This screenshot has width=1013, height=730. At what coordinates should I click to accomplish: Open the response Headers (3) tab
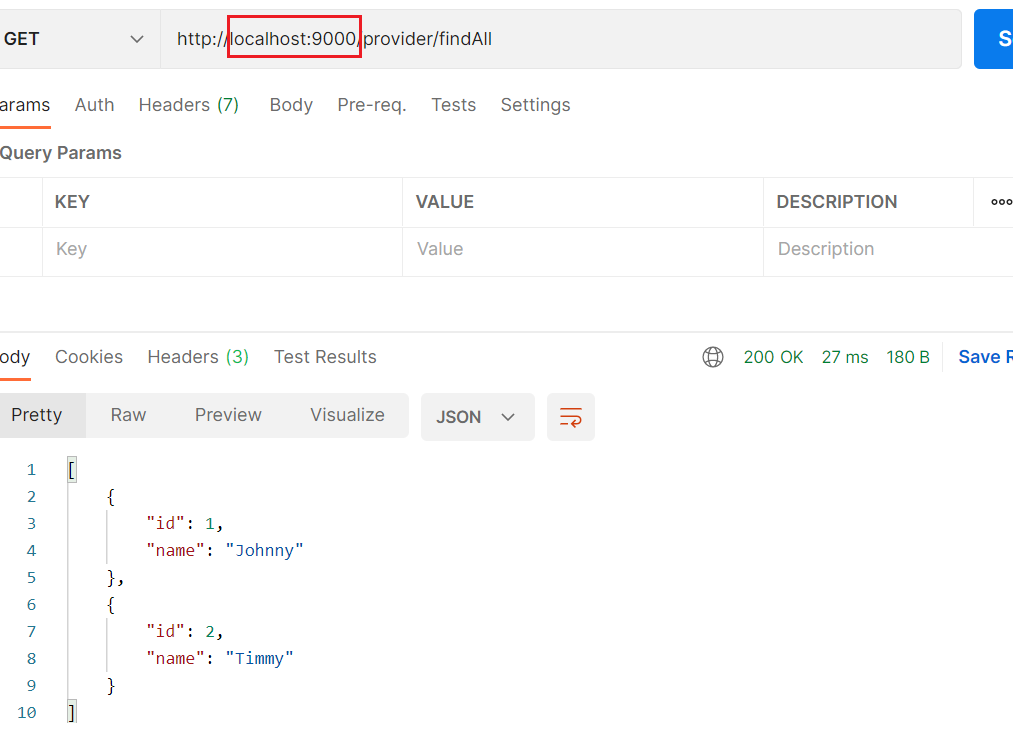pyautogui.click(x=198, y=357)
